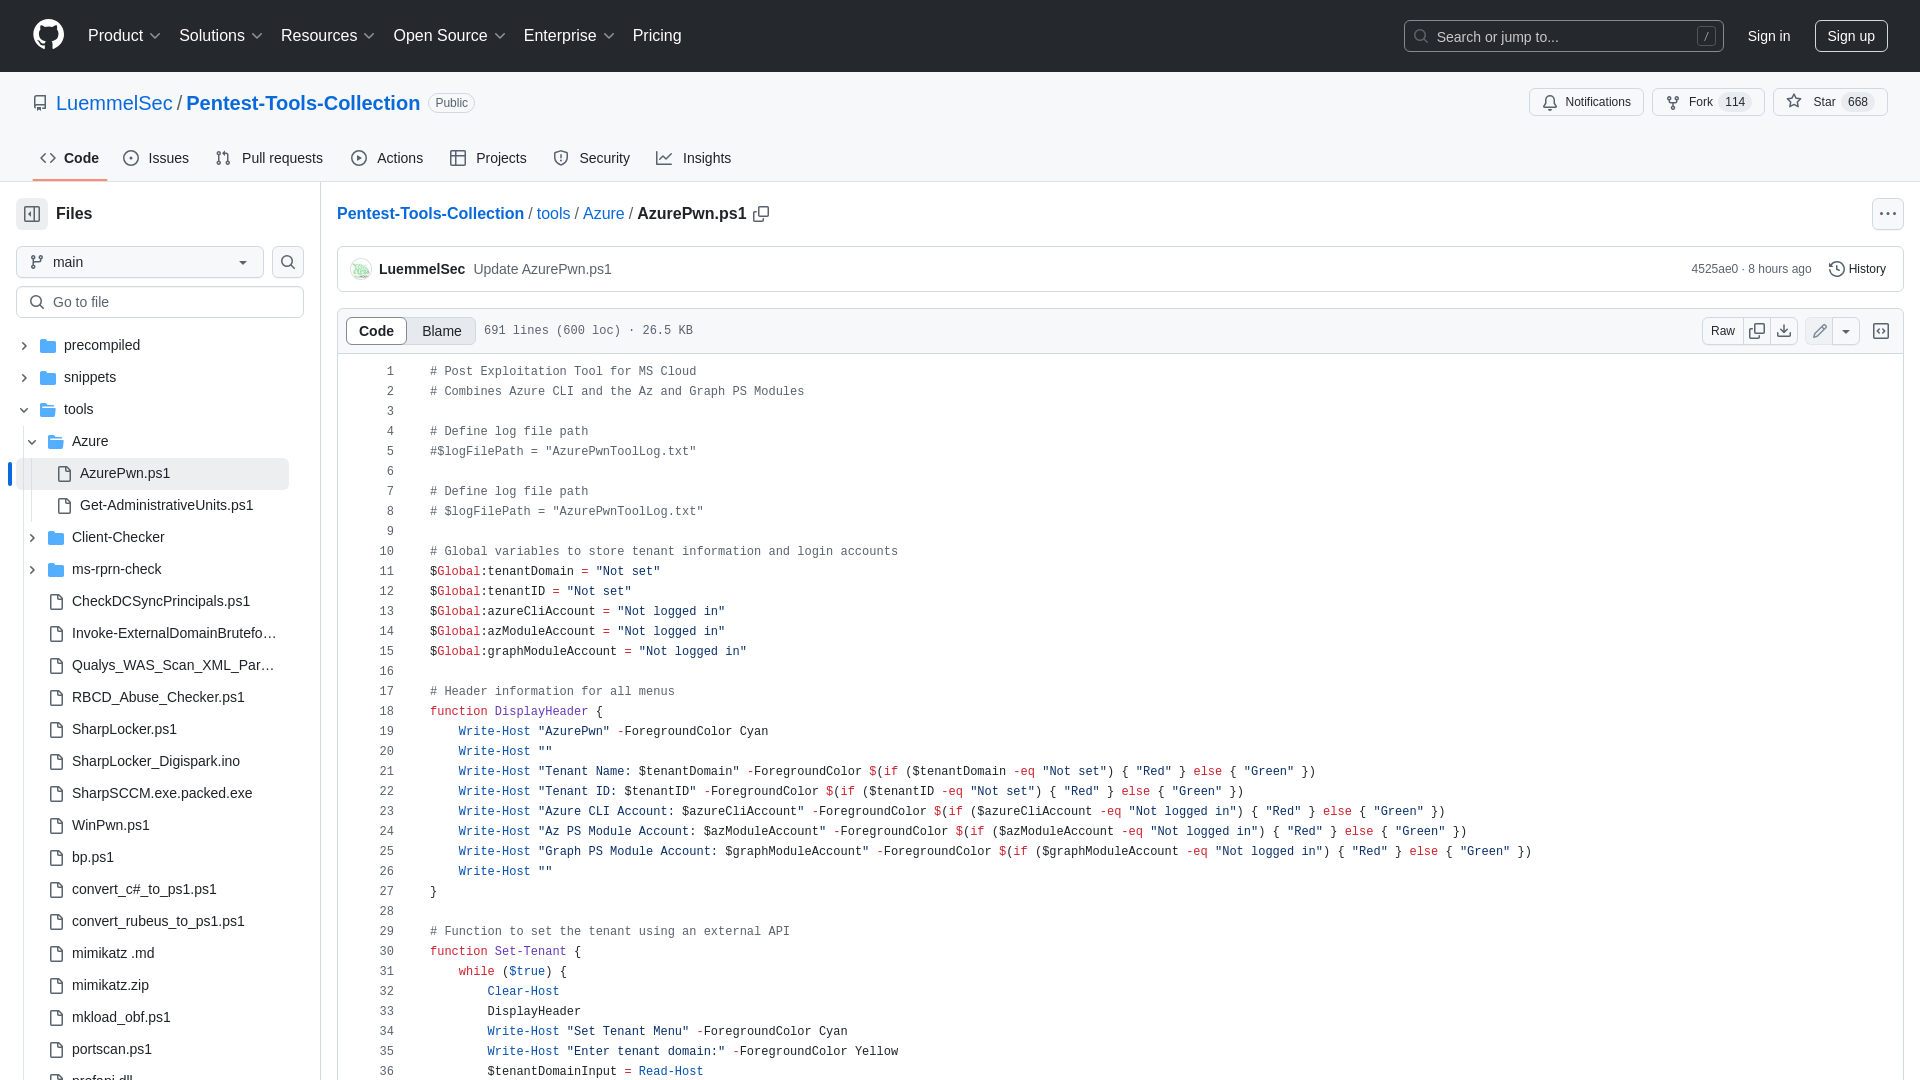
Task: Open RBCD_Abuse_Checker.ps1 file
Action: [158, 697]
